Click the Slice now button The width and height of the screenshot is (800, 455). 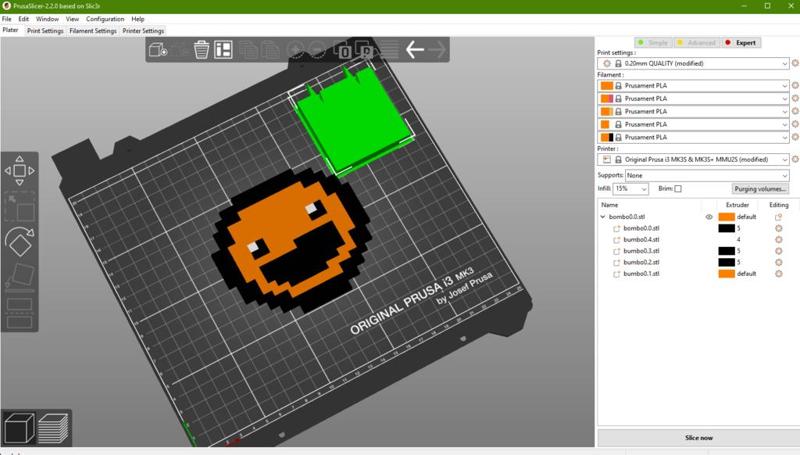[x=698, y=438]
